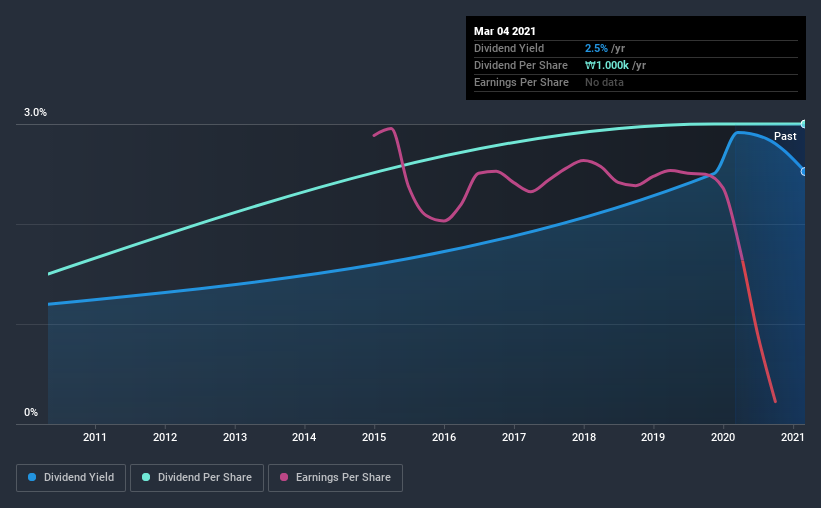Toggle the Earnings Per Share legend button
The height and width of the screenshot is (508, 821).
(335, 478)
